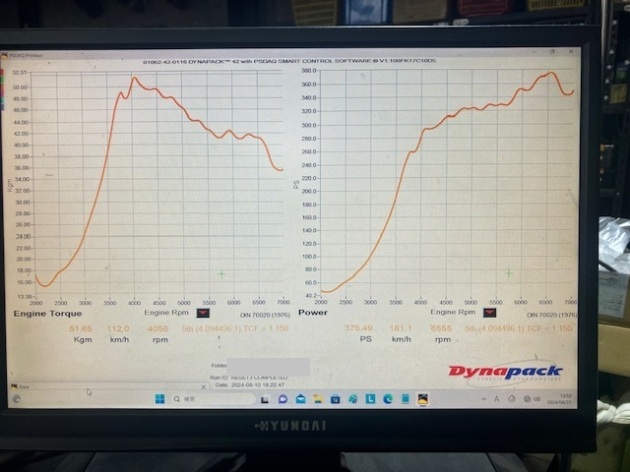
Task: Open the Mail app on the taskbar
Action: 301,399
